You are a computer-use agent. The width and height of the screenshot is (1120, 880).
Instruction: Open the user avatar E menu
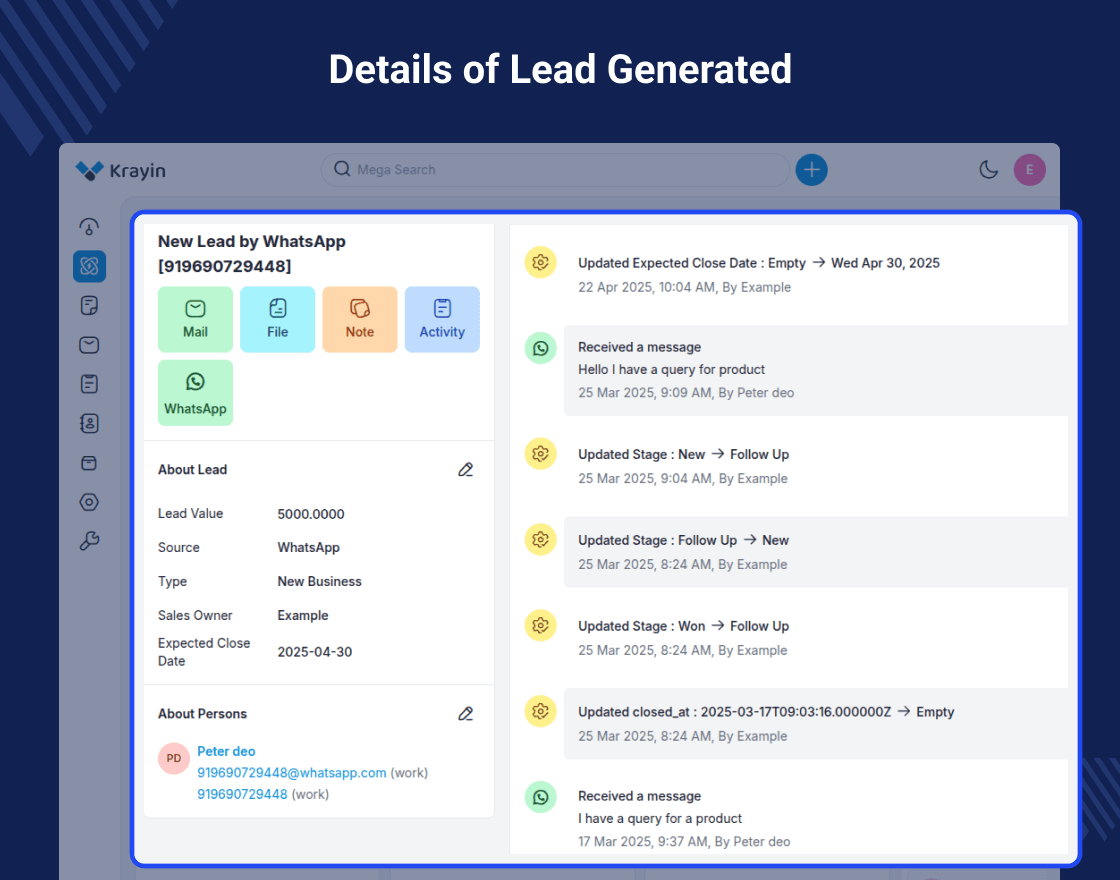(x=1029, y=170)
